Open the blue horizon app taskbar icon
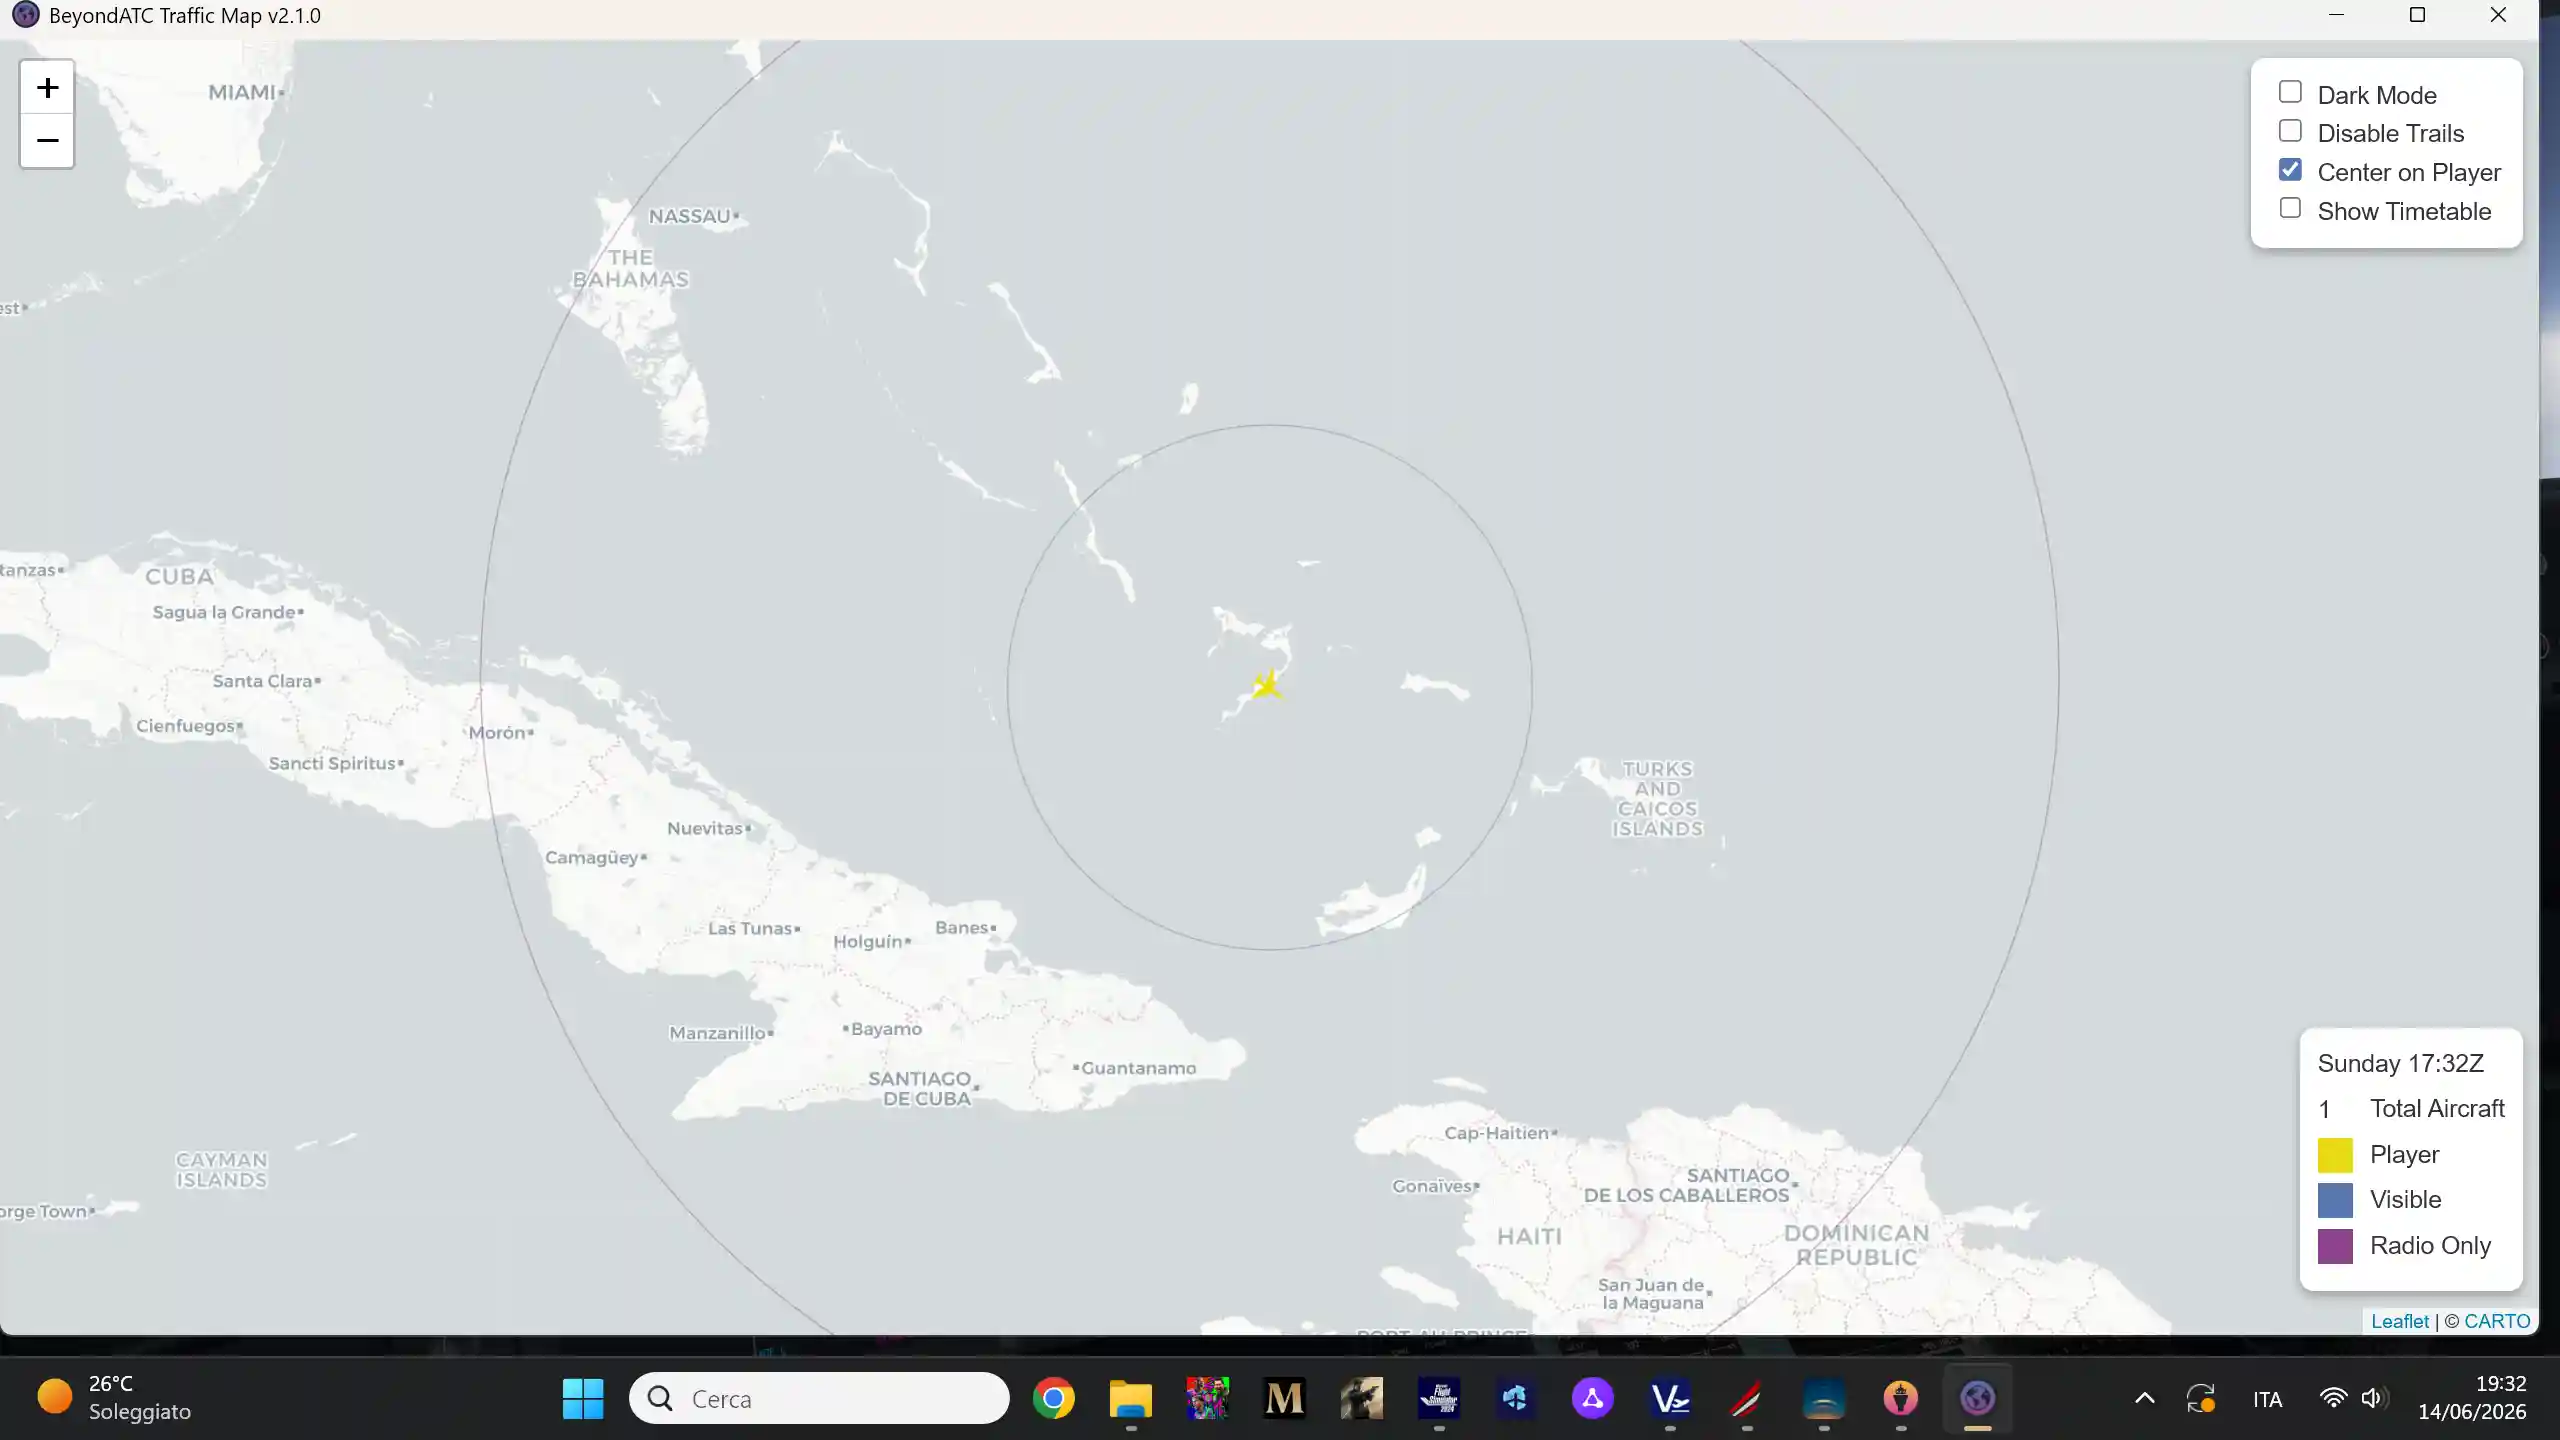The height and width of the screenshot is (1440, 2560). [x=1824, y=1398]
